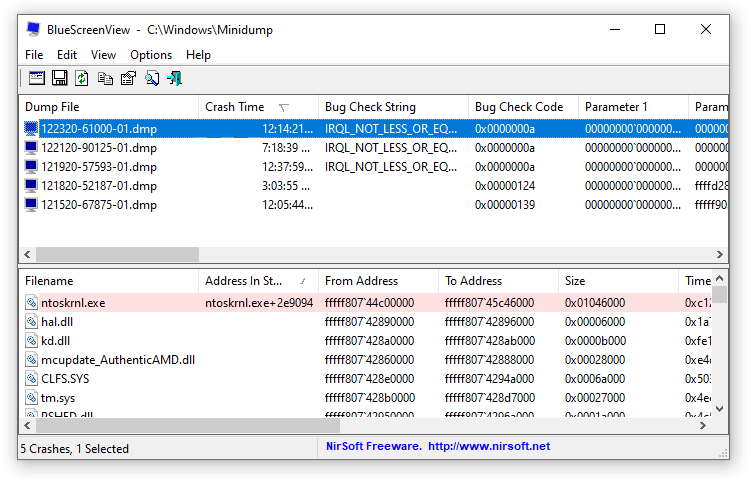Open the nirsoft.net link in status bar
751x484 pixels.
(x=489, y=446)
